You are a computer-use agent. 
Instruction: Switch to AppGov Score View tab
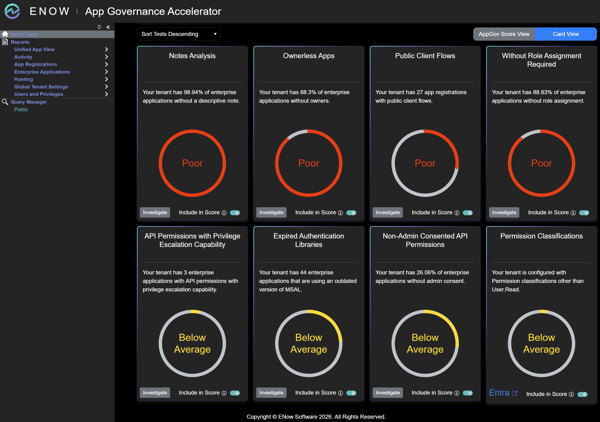click(504, 34)
